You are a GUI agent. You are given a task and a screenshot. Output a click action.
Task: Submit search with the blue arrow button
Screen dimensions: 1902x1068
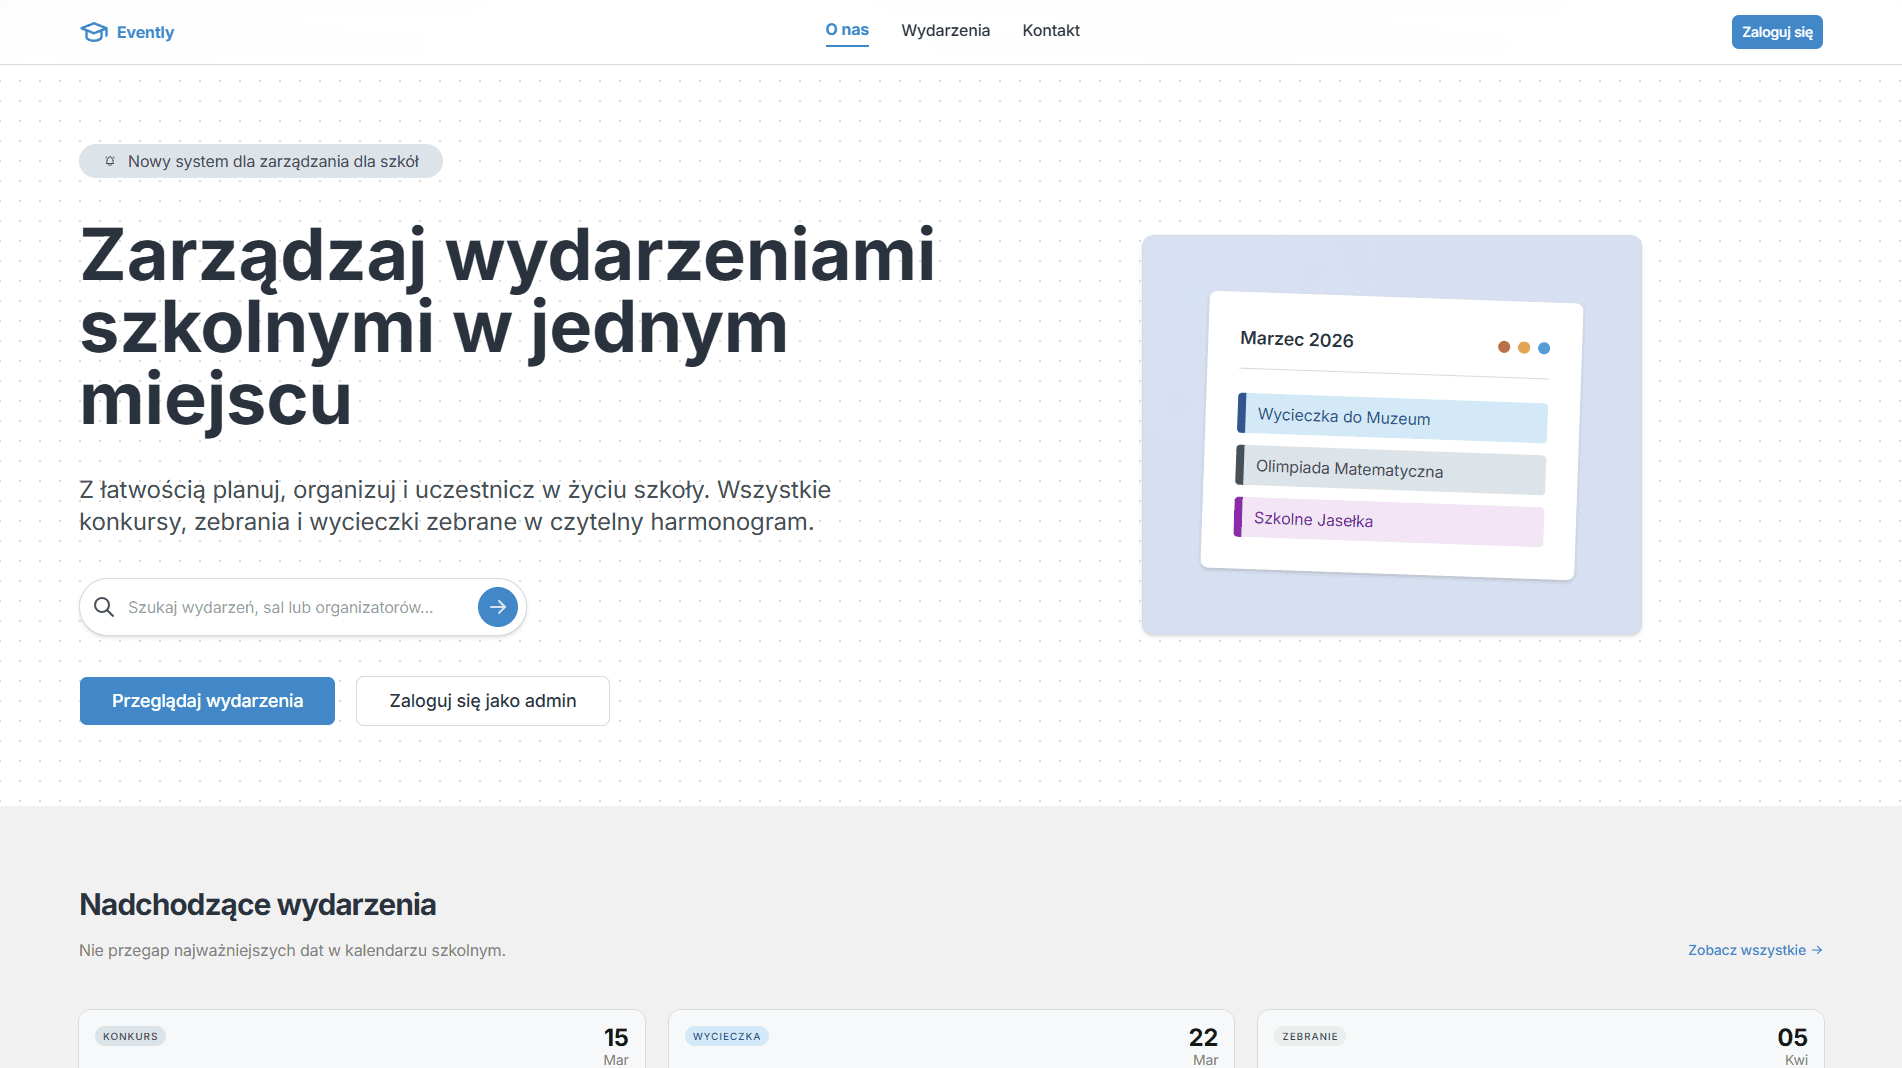pos(498,607)
